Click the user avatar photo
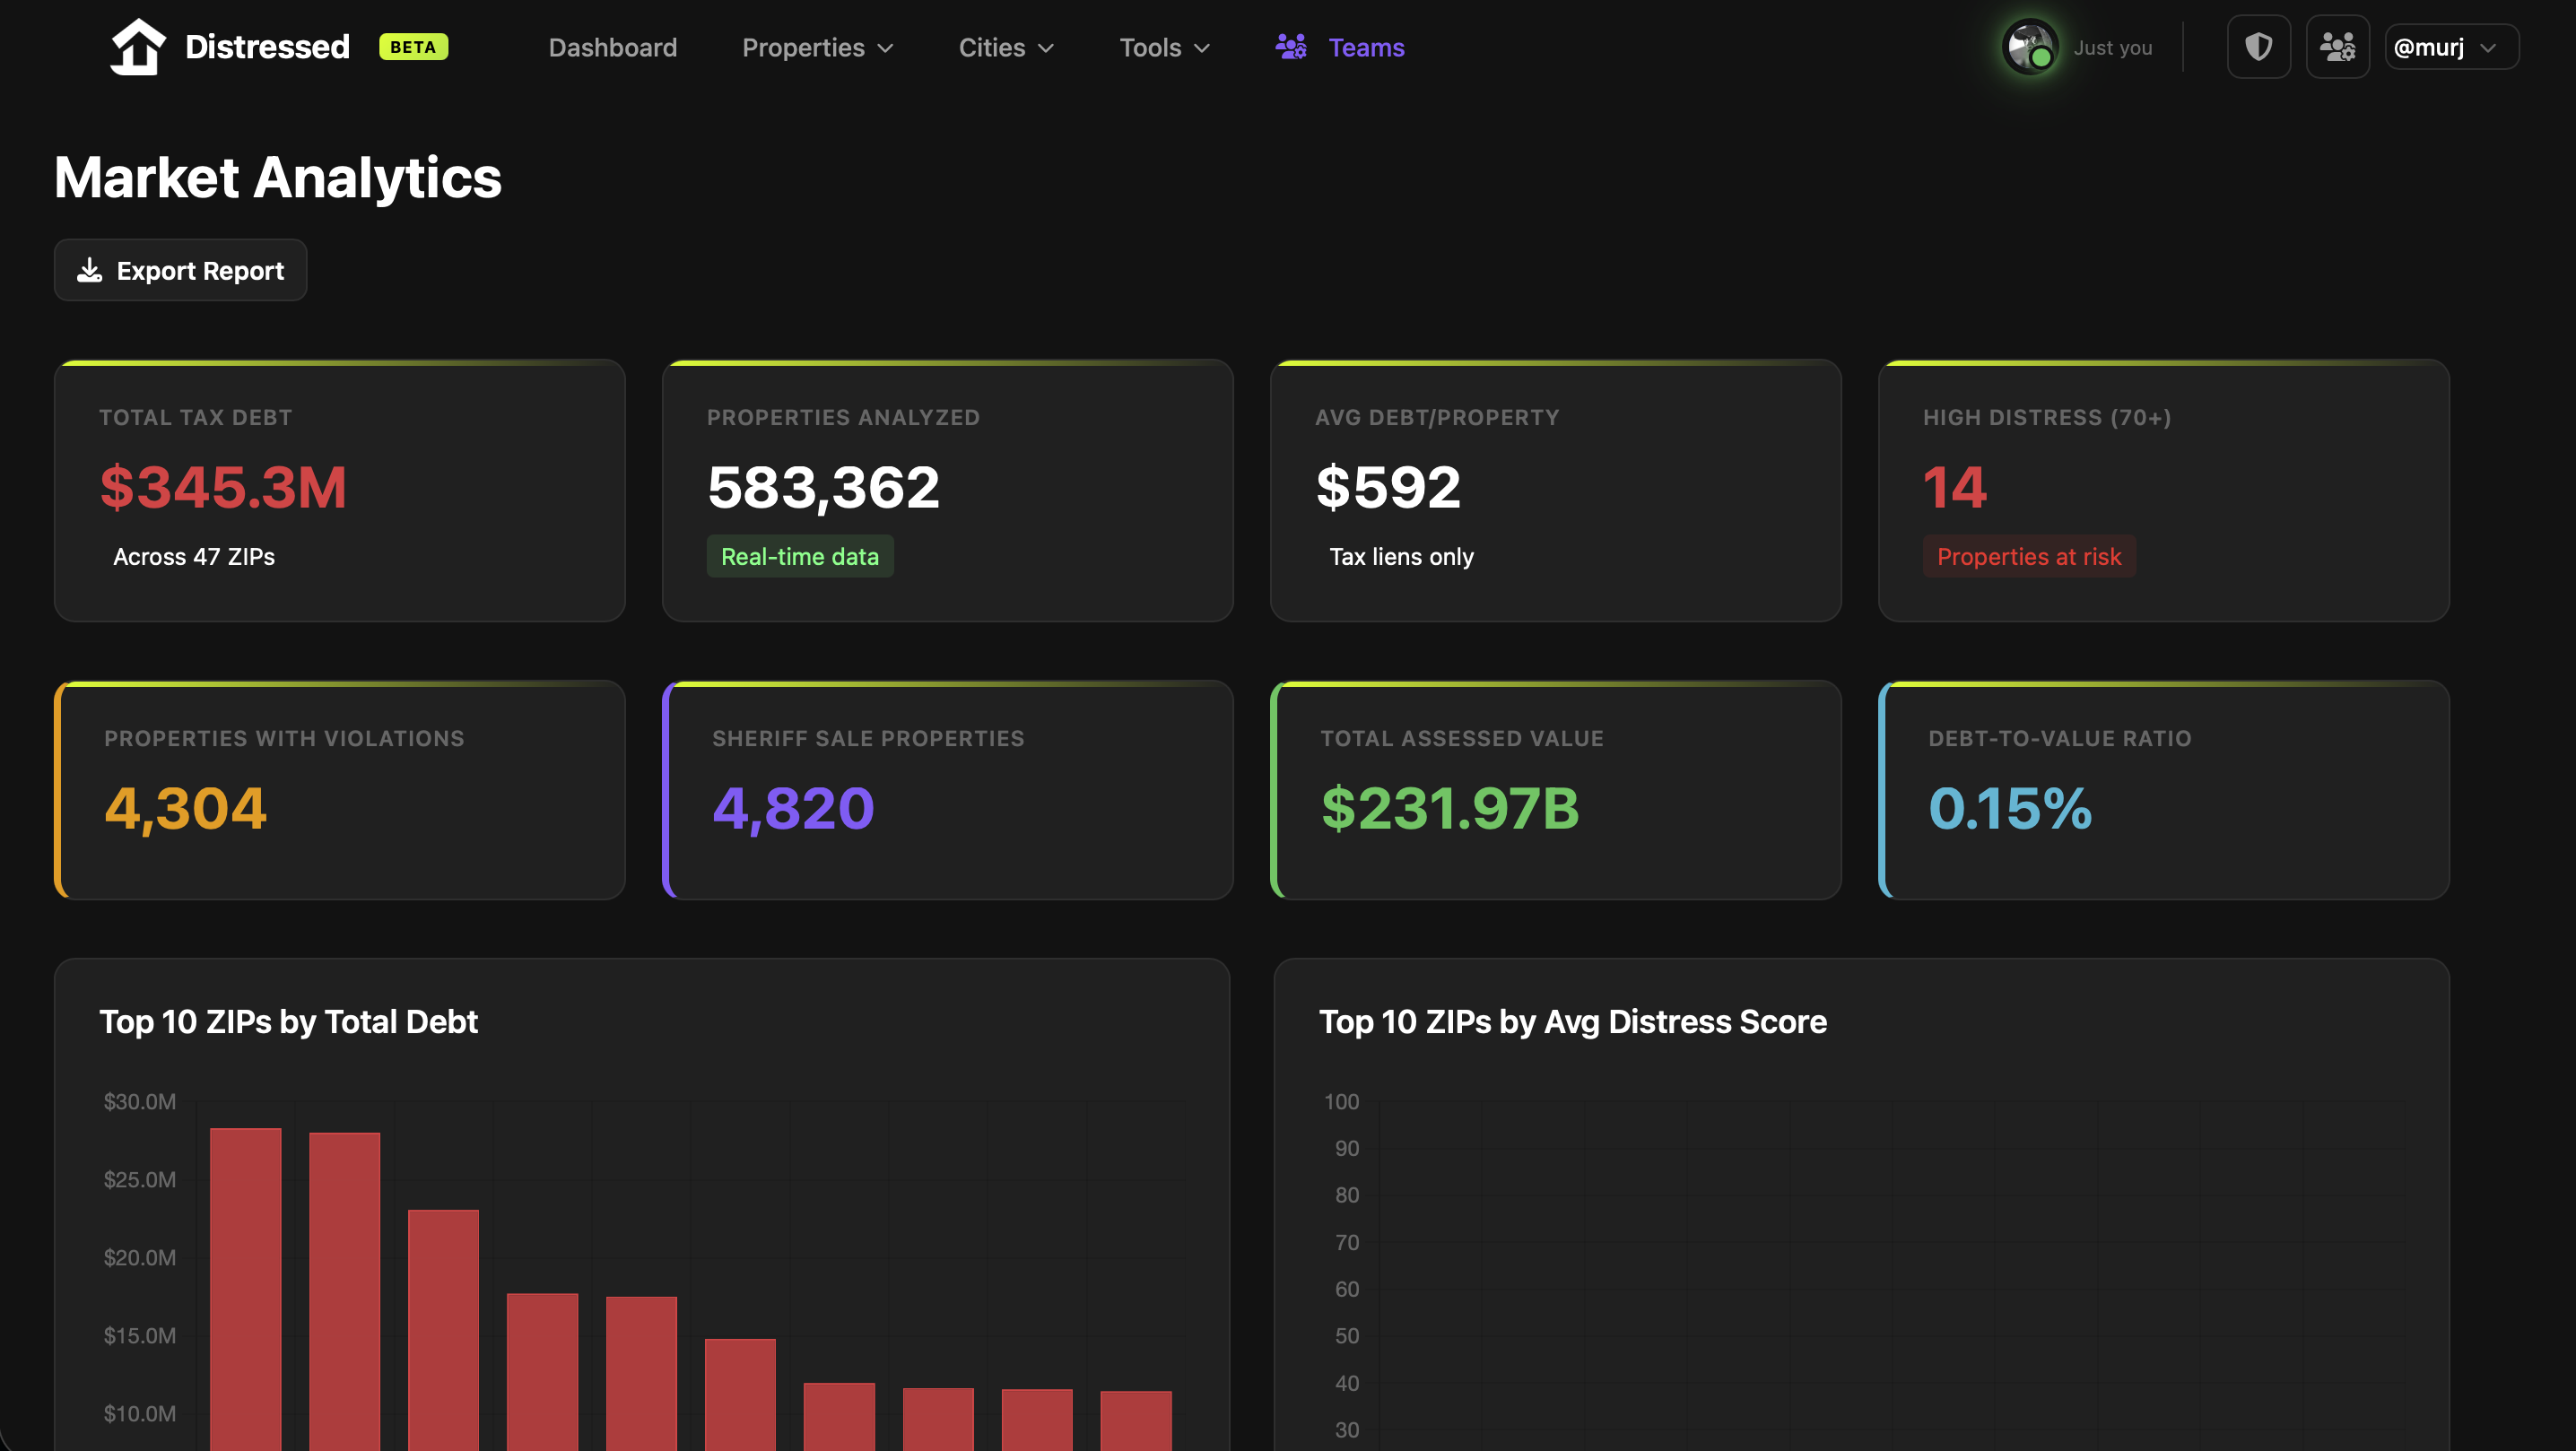 (2029, 46)
